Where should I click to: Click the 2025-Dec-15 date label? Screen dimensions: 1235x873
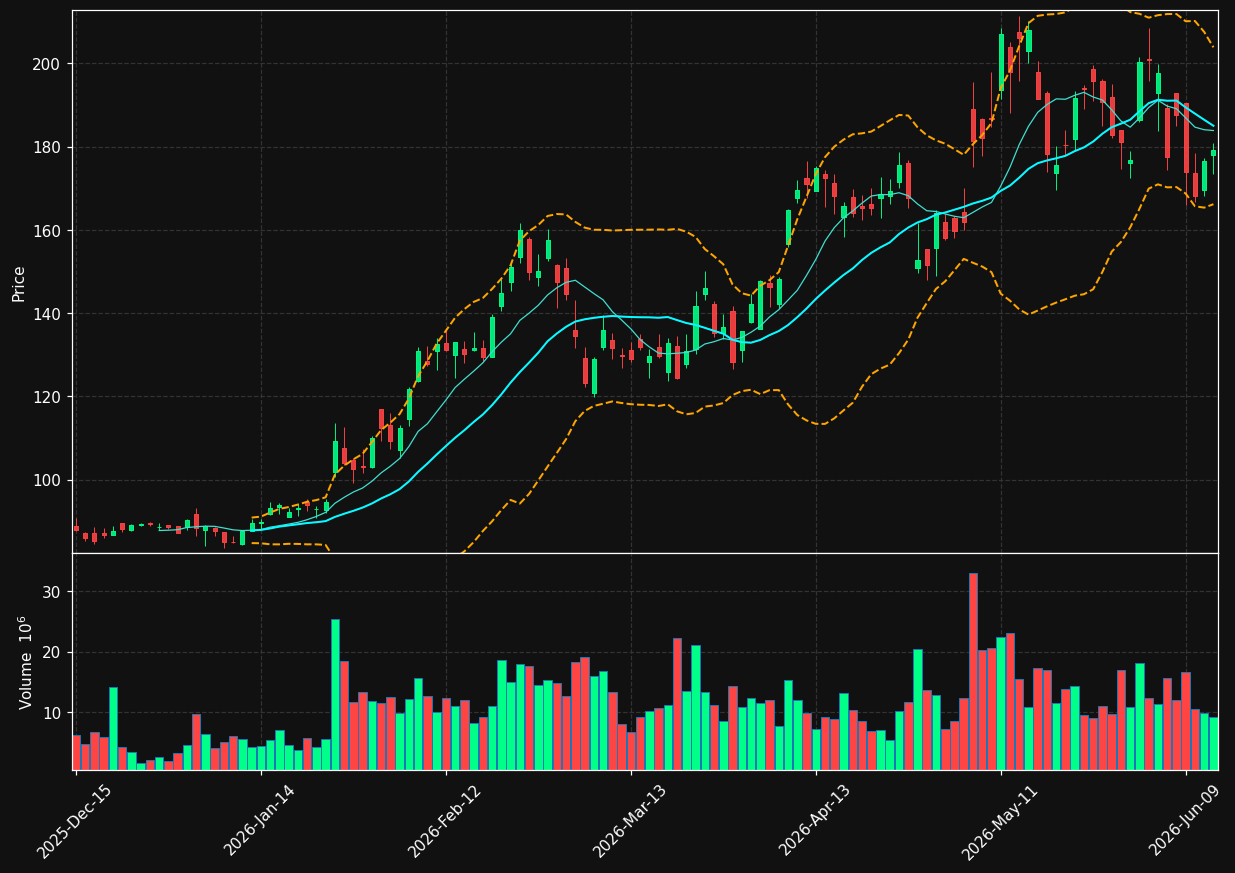75,820
